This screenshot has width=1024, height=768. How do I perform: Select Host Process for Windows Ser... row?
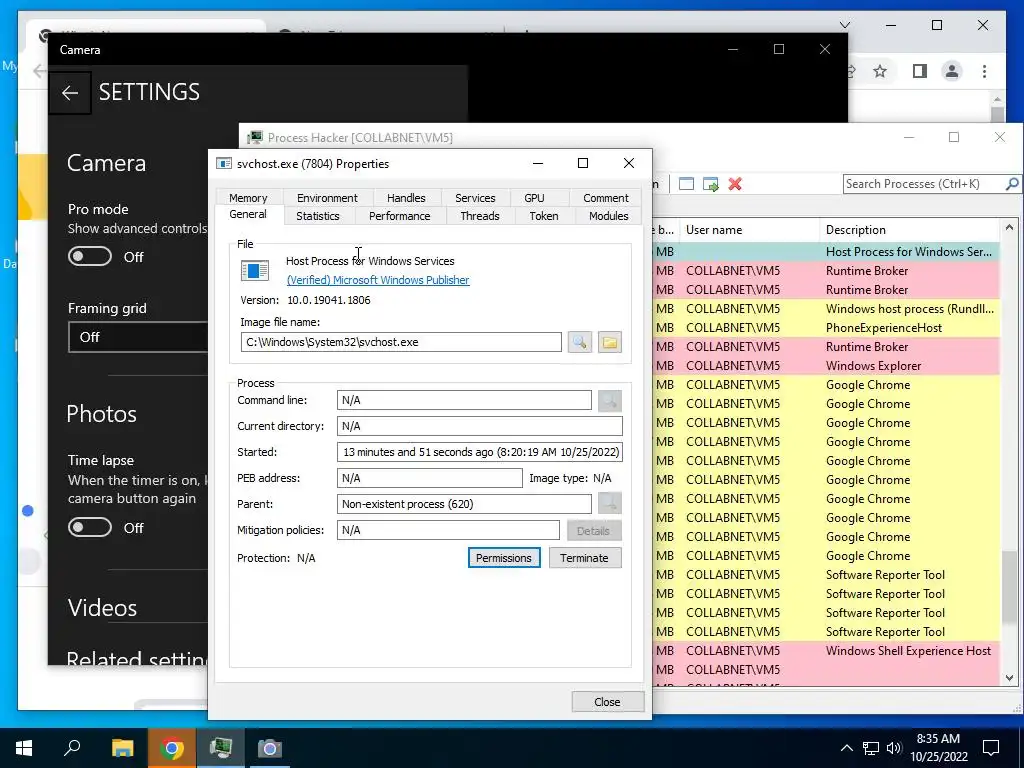[x=826, y=252]
